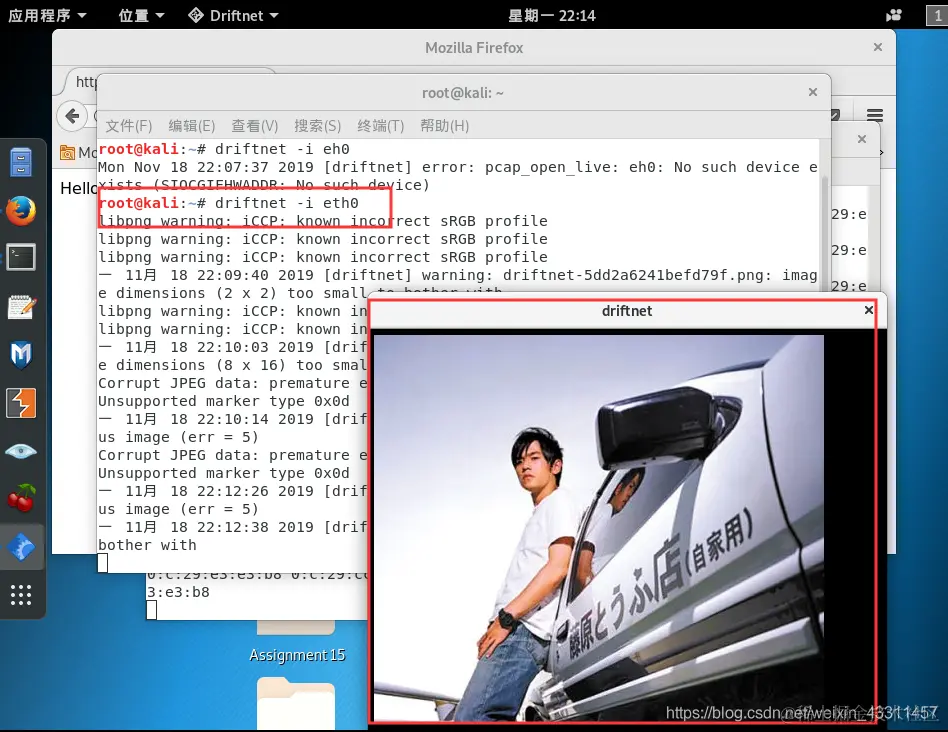Click Firefox back arrow button
The width and height of the screenshot is (948, 732).
pos(72,115)
